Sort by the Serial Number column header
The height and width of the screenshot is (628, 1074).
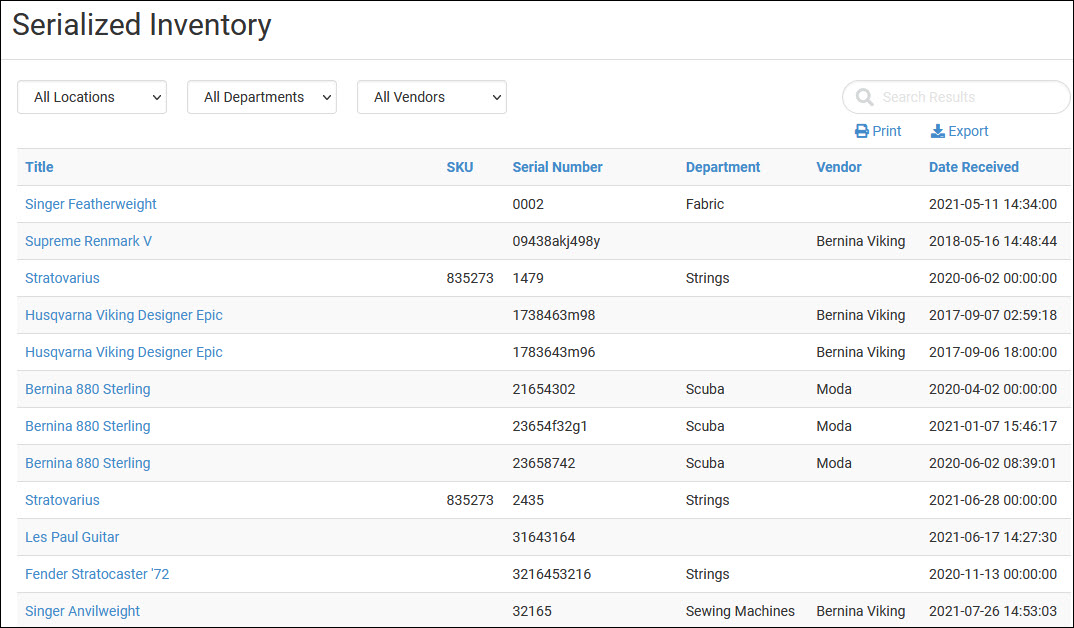pos(557,167)
